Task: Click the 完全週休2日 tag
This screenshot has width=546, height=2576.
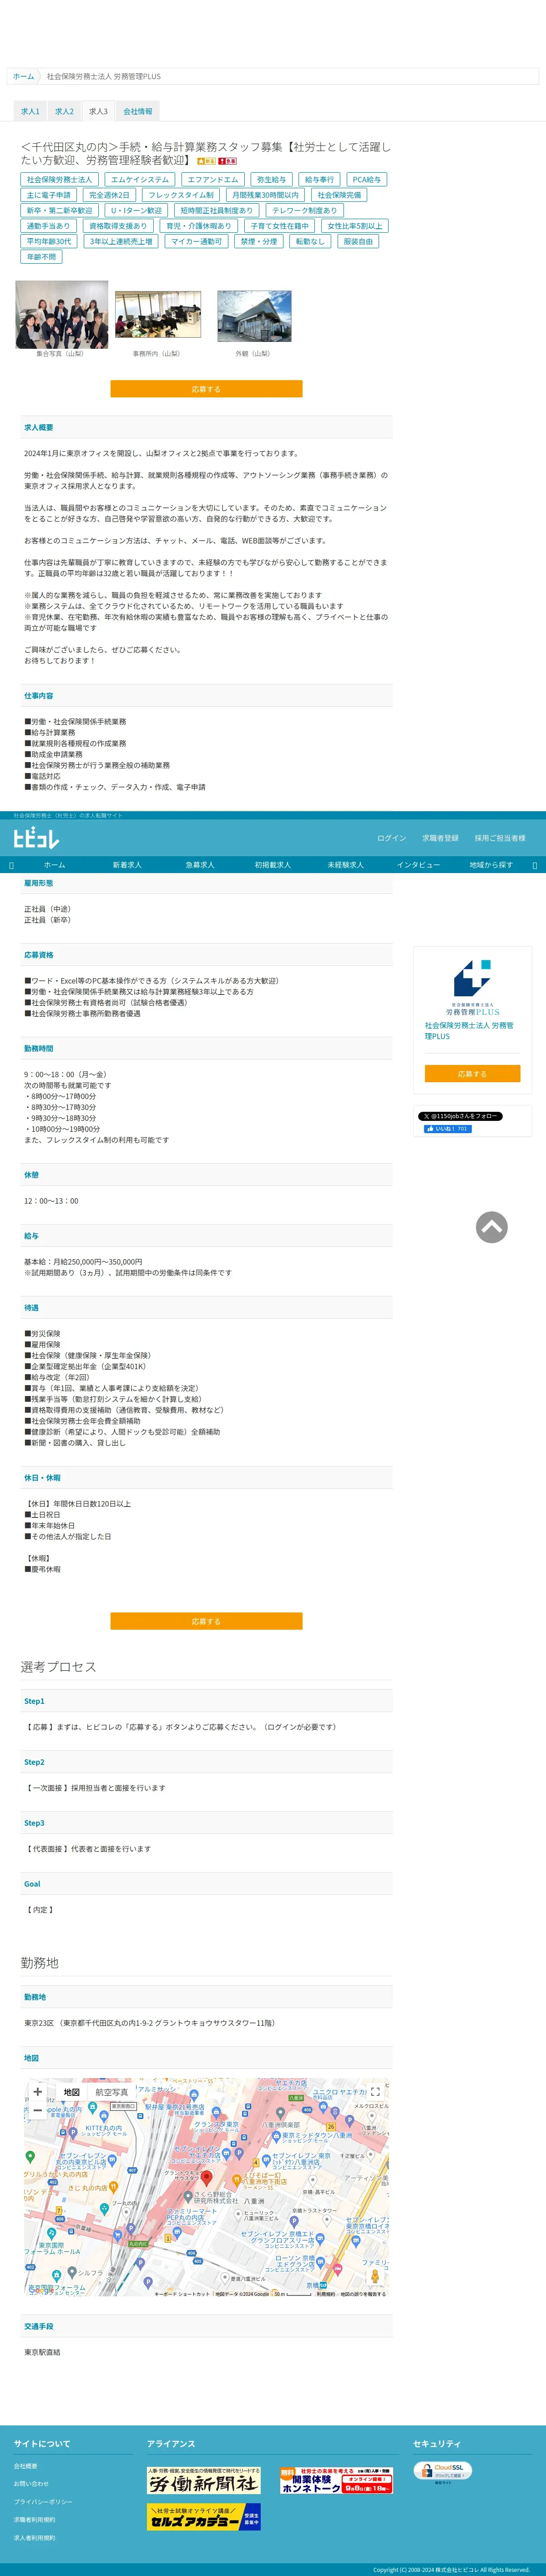Action: click(x=109, y=195)
